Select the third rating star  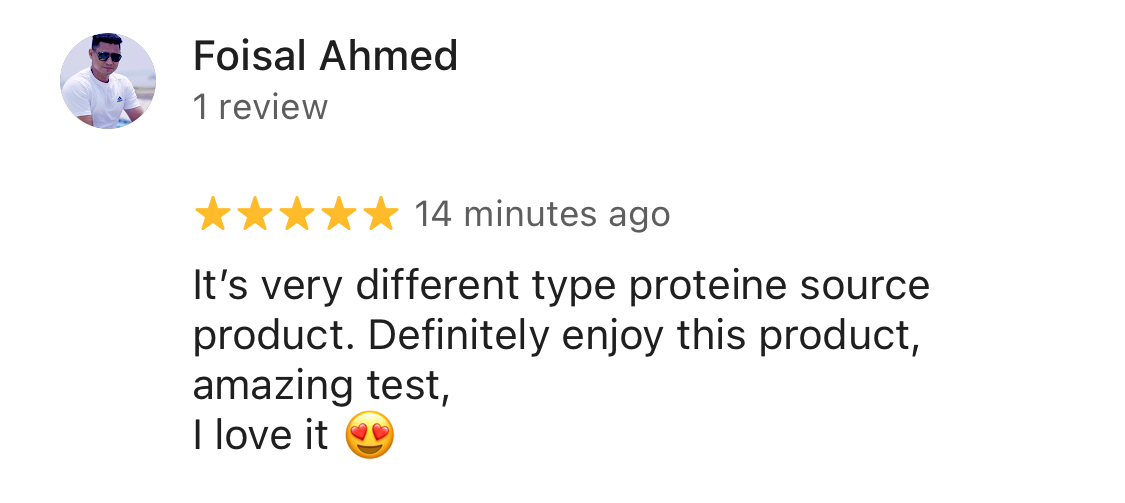(x=296, y=215)
